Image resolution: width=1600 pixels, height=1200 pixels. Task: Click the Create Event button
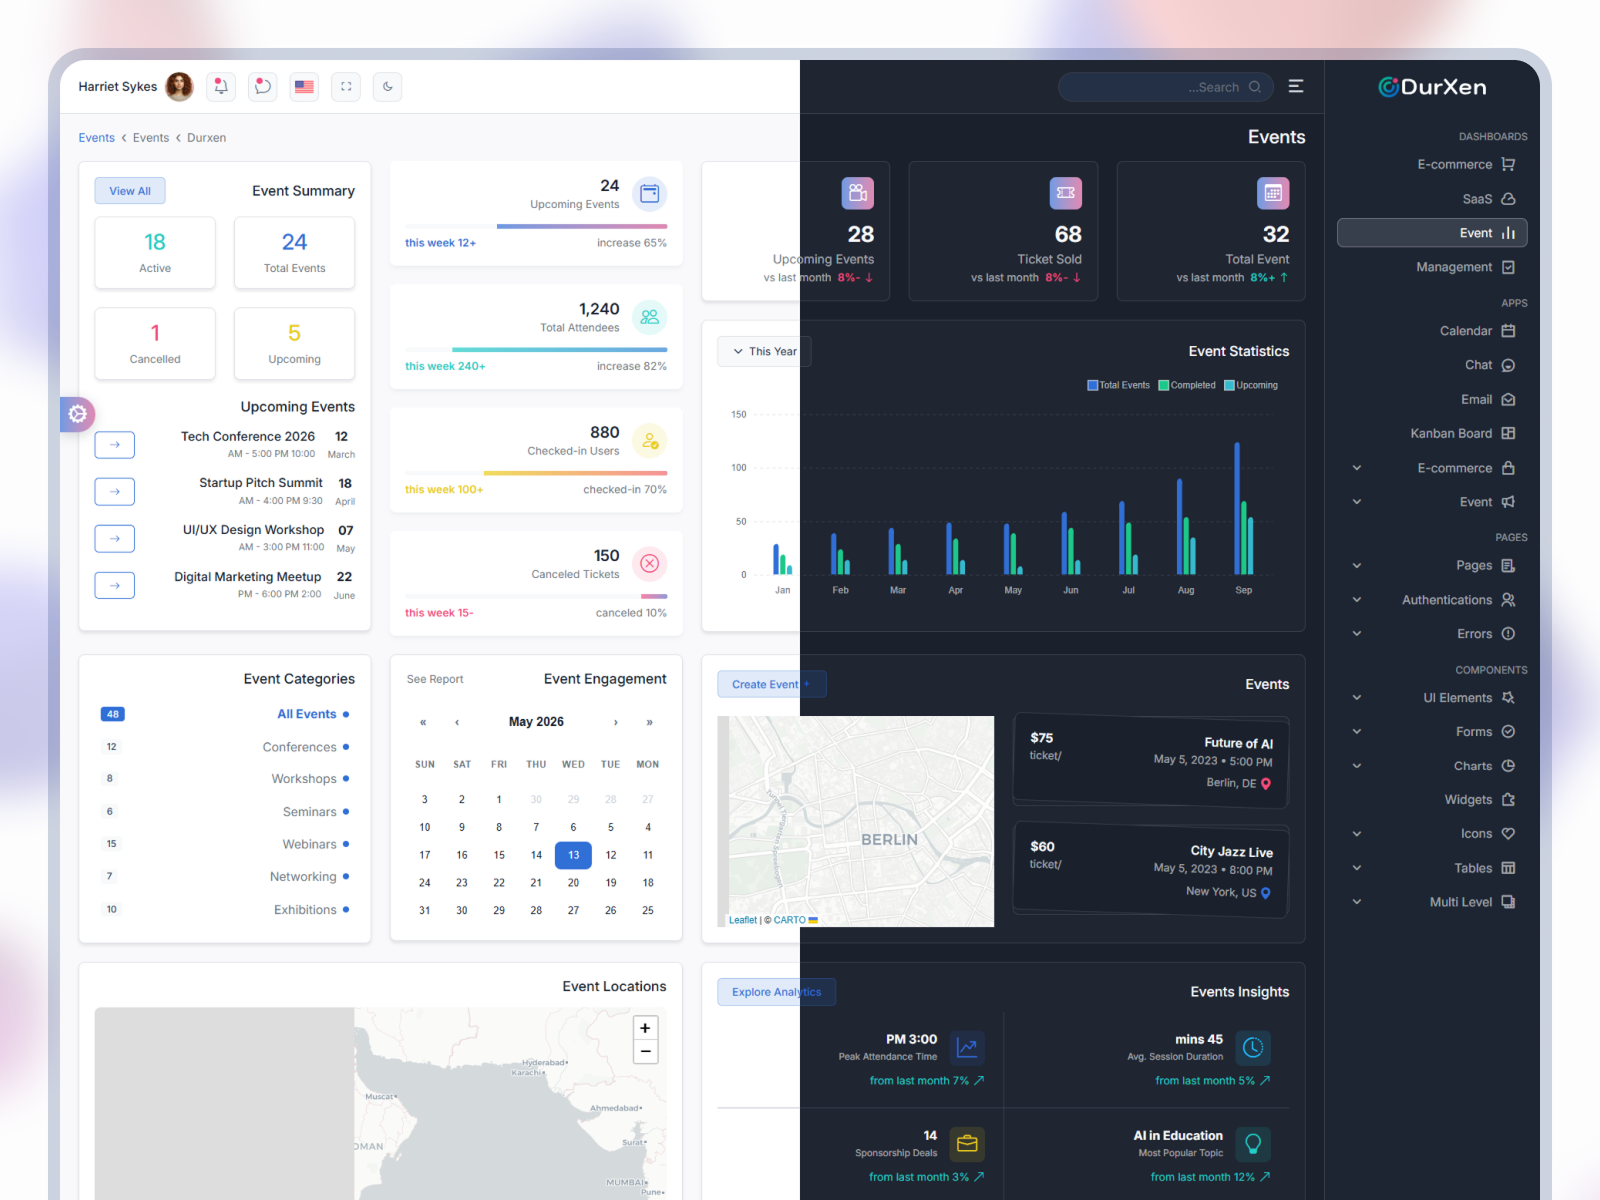[x=772, y=685]
